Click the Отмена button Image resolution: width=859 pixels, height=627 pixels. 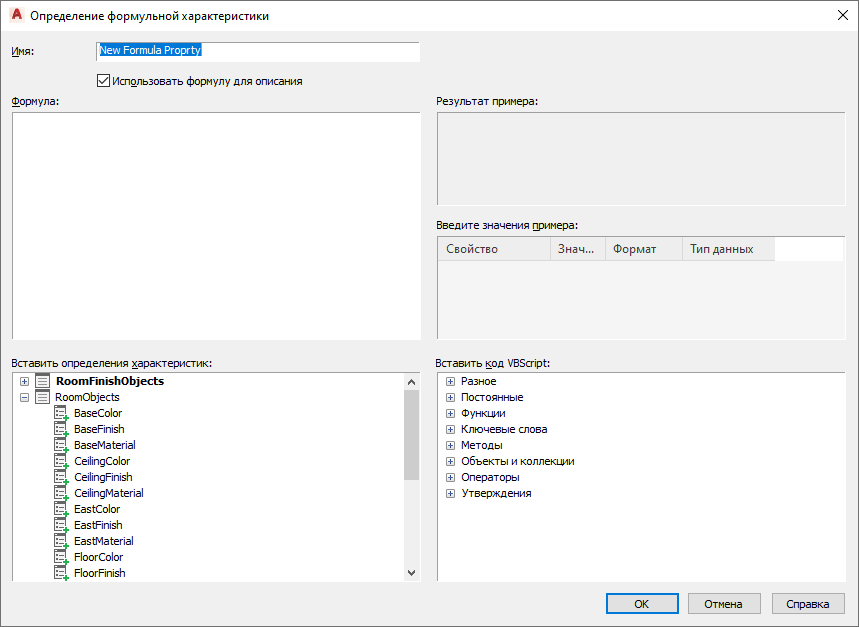724,604
